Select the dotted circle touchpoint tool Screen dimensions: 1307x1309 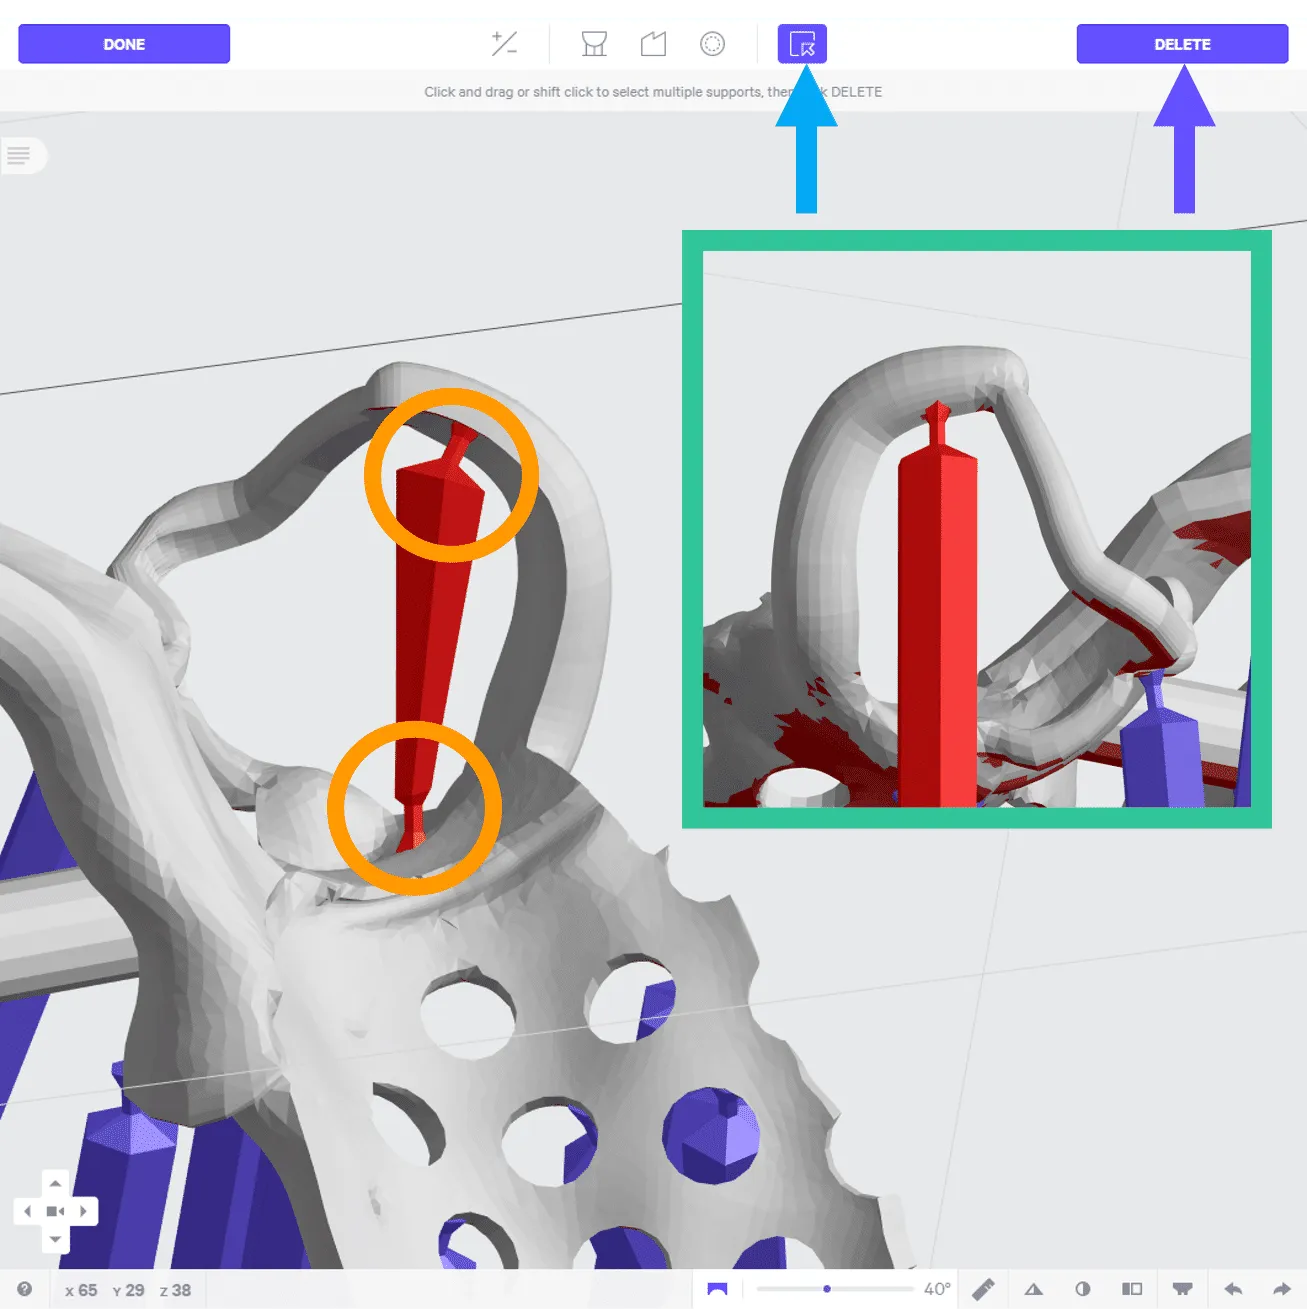pyautogui.click(x=712, y=43)
